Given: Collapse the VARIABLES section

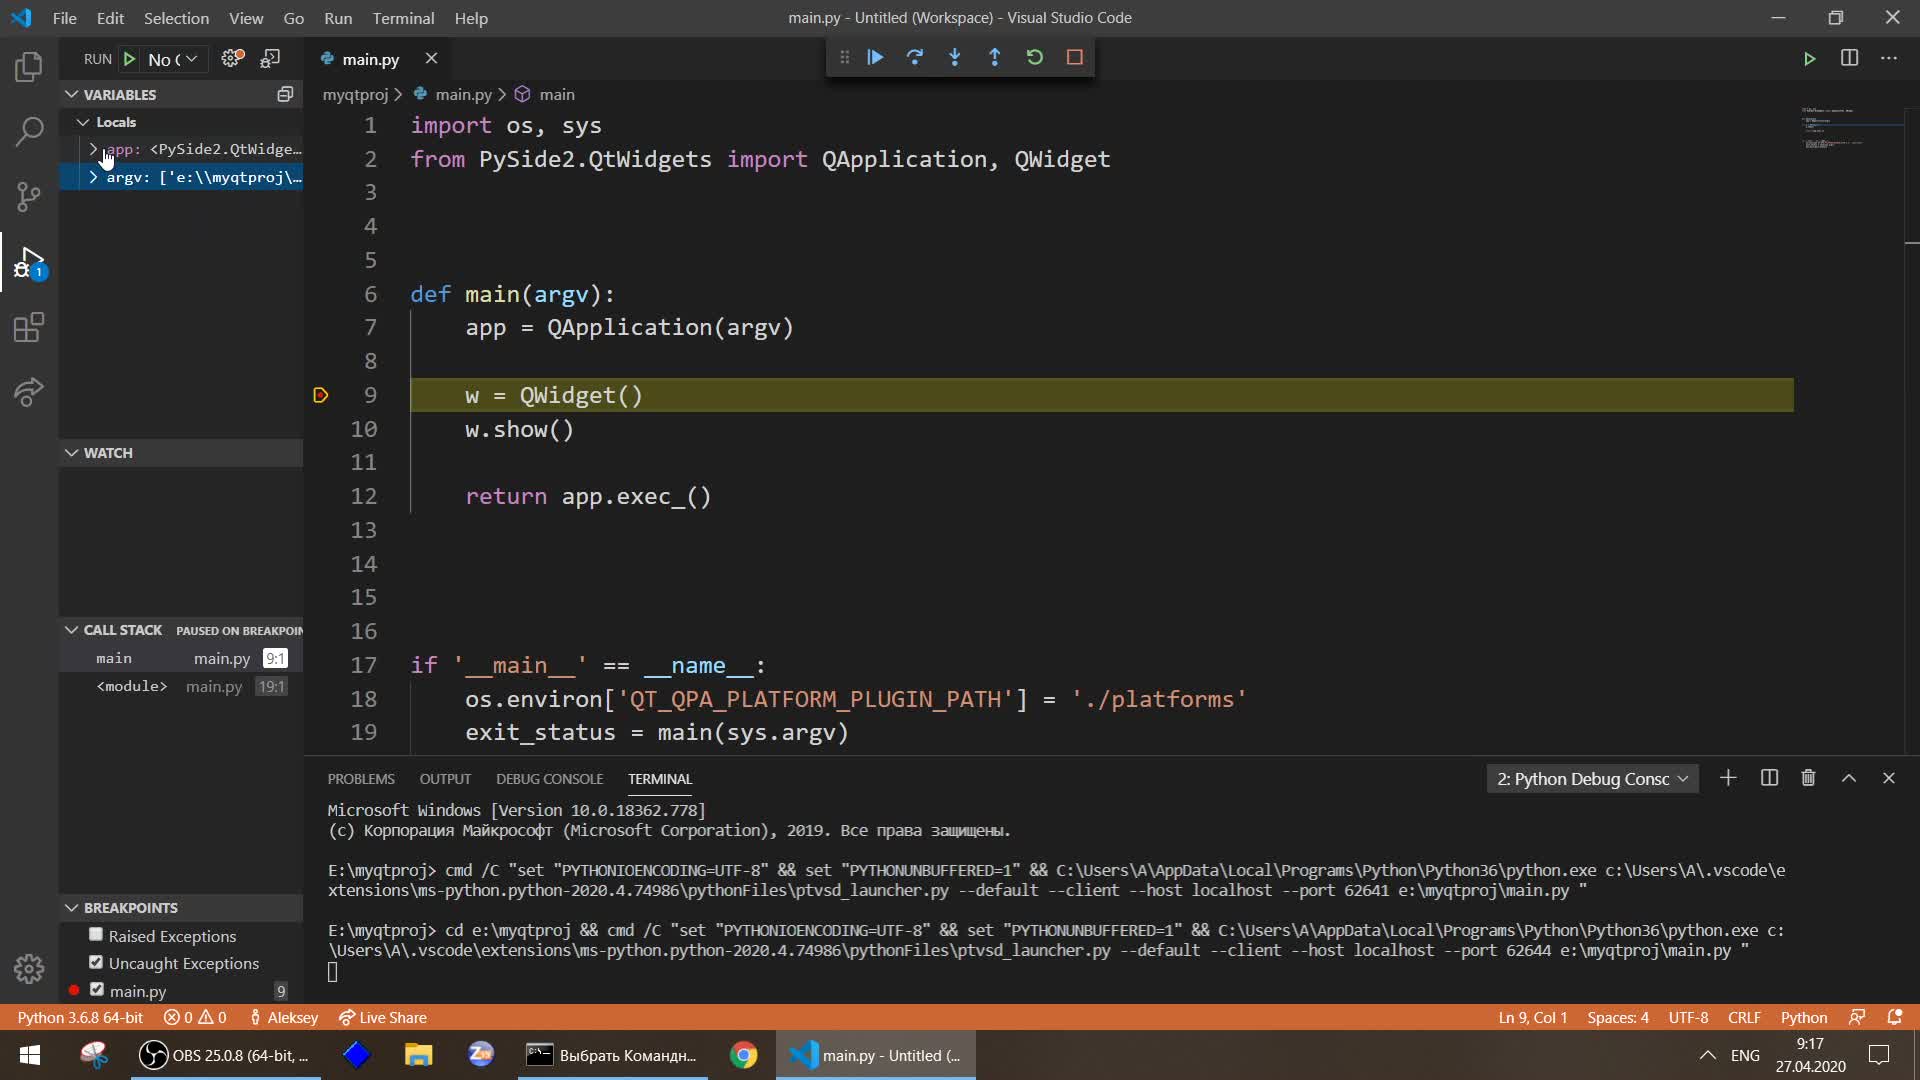Looking at the screenshot, I should (180, 94).
